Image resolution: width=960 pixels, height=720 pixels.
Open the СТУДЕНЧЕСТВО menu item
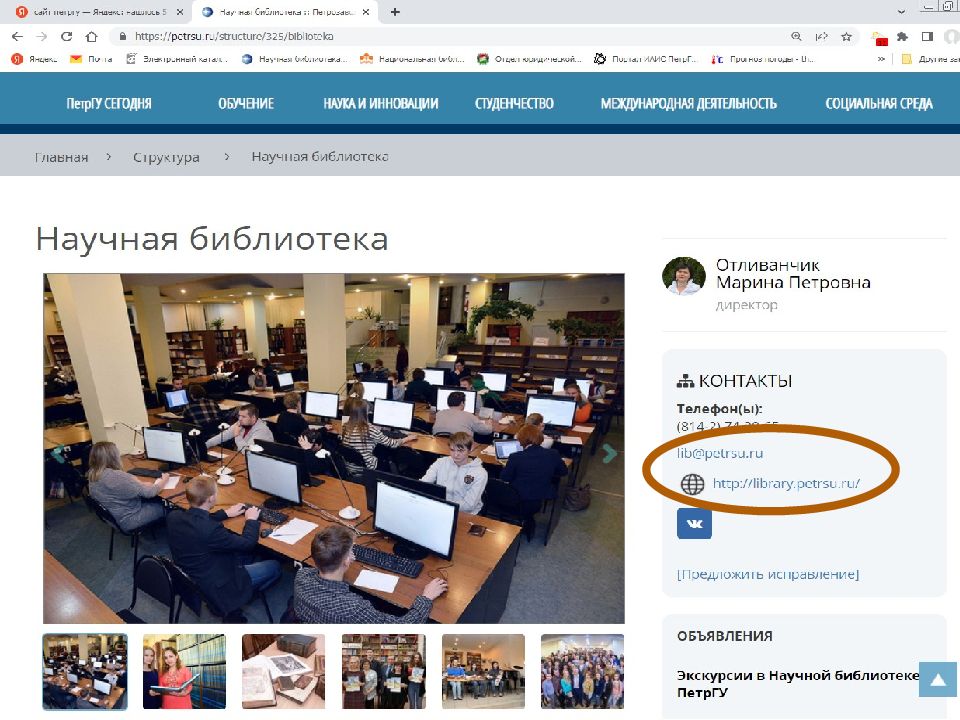(514, 103)
